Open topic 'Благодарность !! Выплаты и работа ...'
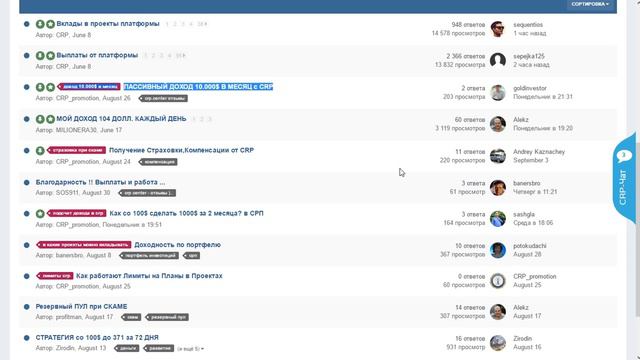Viewport: 640px width, 360px height. click(x=100, y=182)
